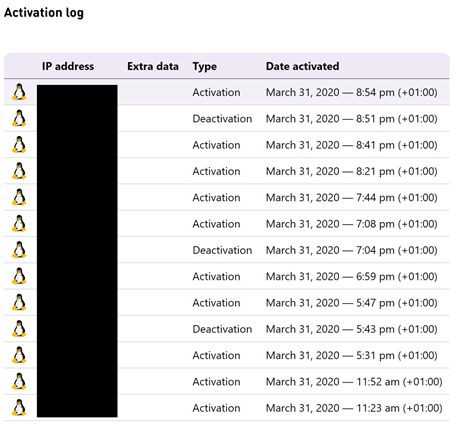Click the Extra data column header
The height and width of the screenshot is (432, 458).
[153, 66]
